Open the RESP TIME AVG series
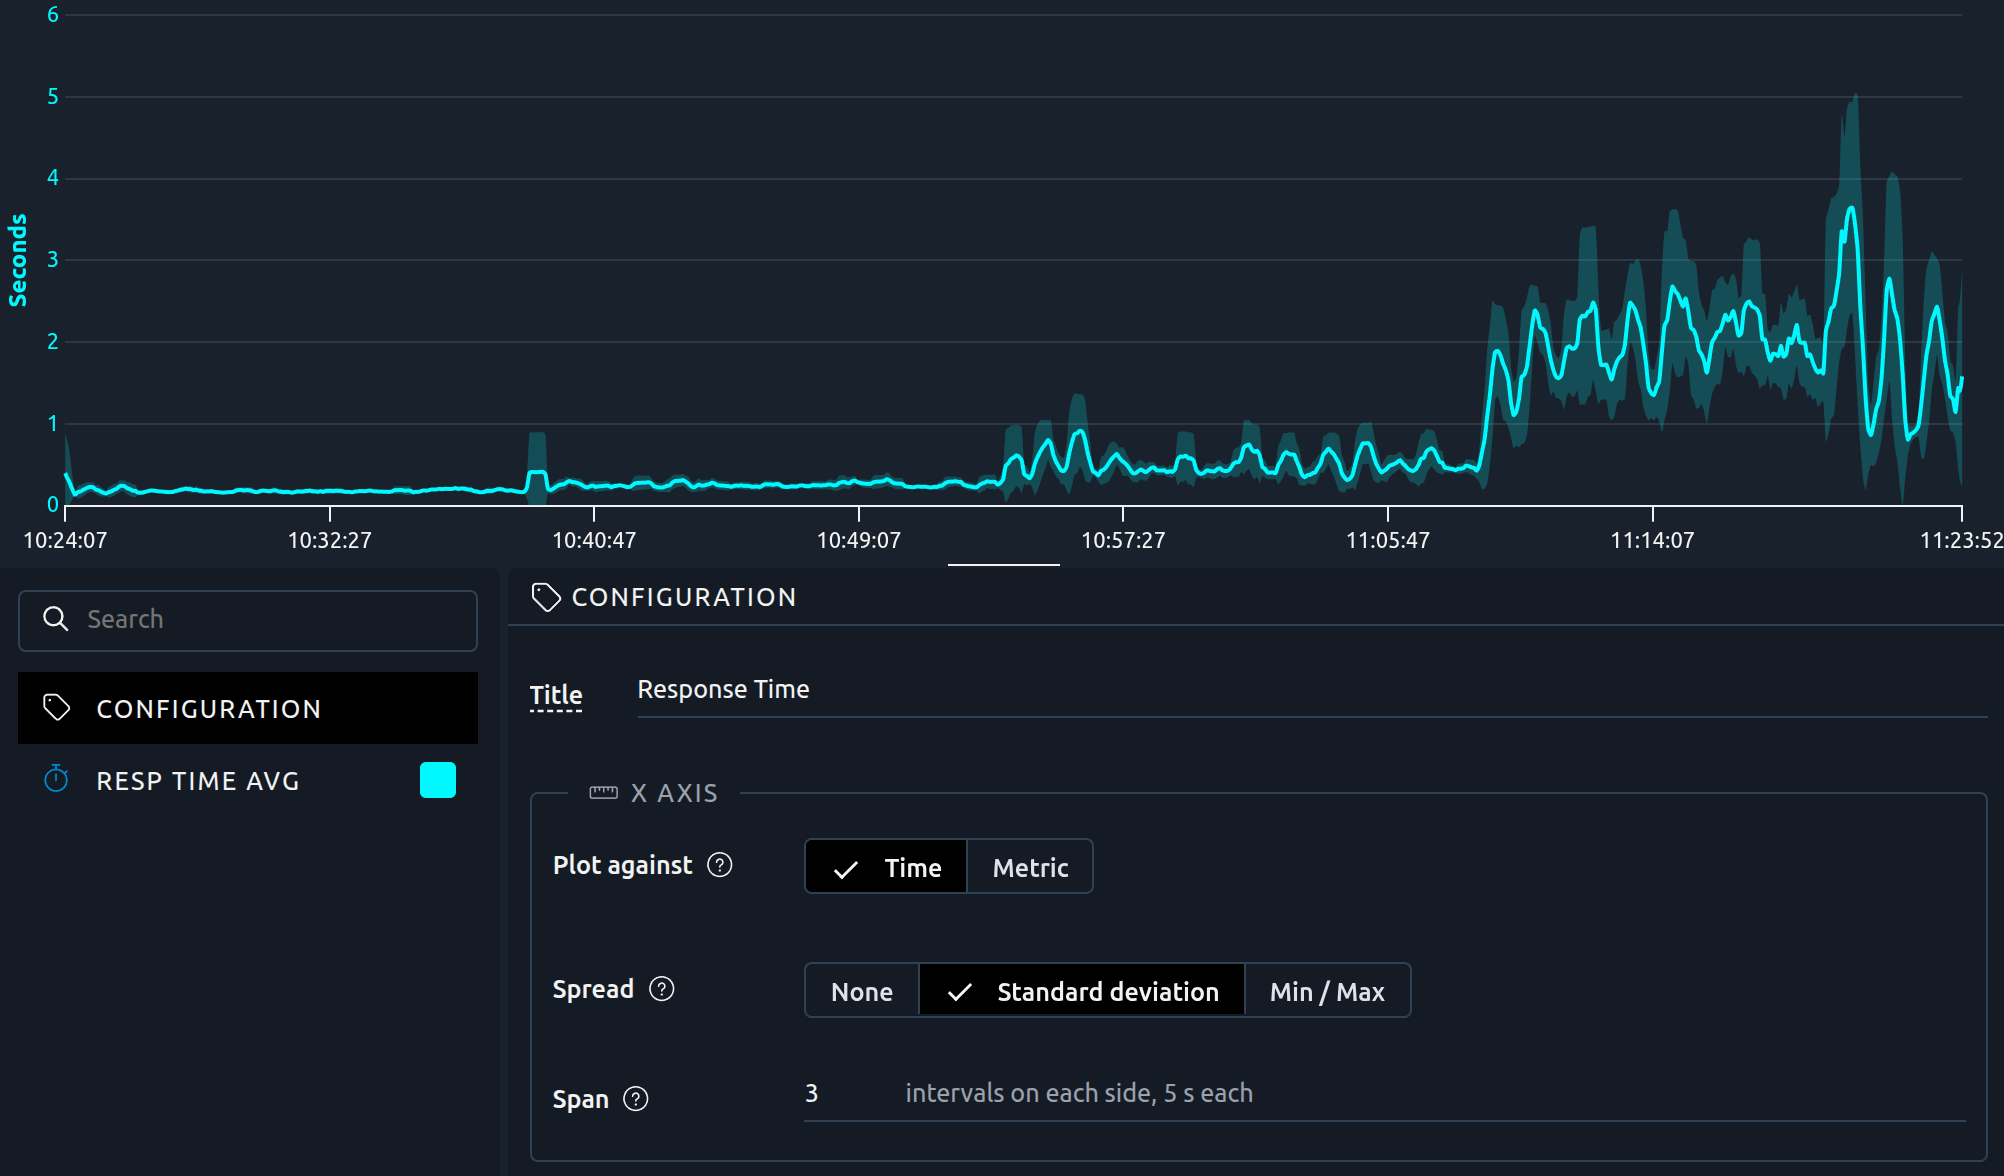Viewport: 2004px width, 1176px height. (x=248, y=780)
